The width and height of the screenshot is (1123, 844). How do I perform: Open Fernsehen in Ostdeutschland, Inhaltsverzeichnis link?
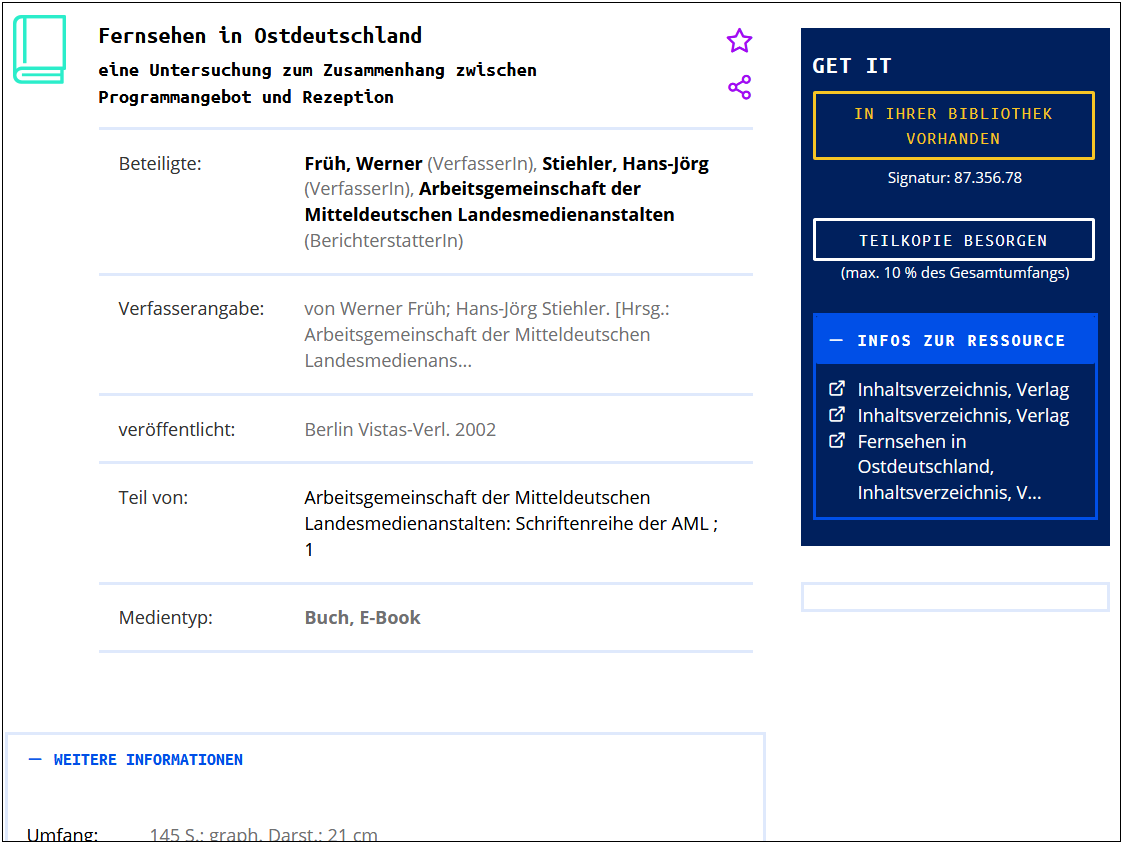click(949, 466)
